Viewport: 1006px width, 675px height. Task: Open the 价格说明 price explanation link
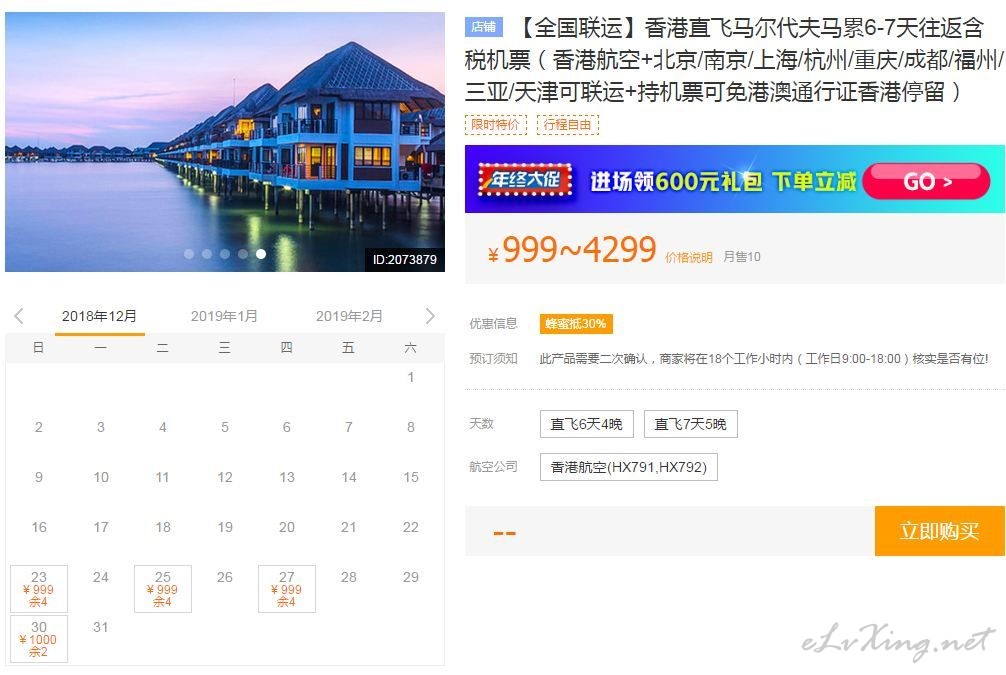coord(688,257)
